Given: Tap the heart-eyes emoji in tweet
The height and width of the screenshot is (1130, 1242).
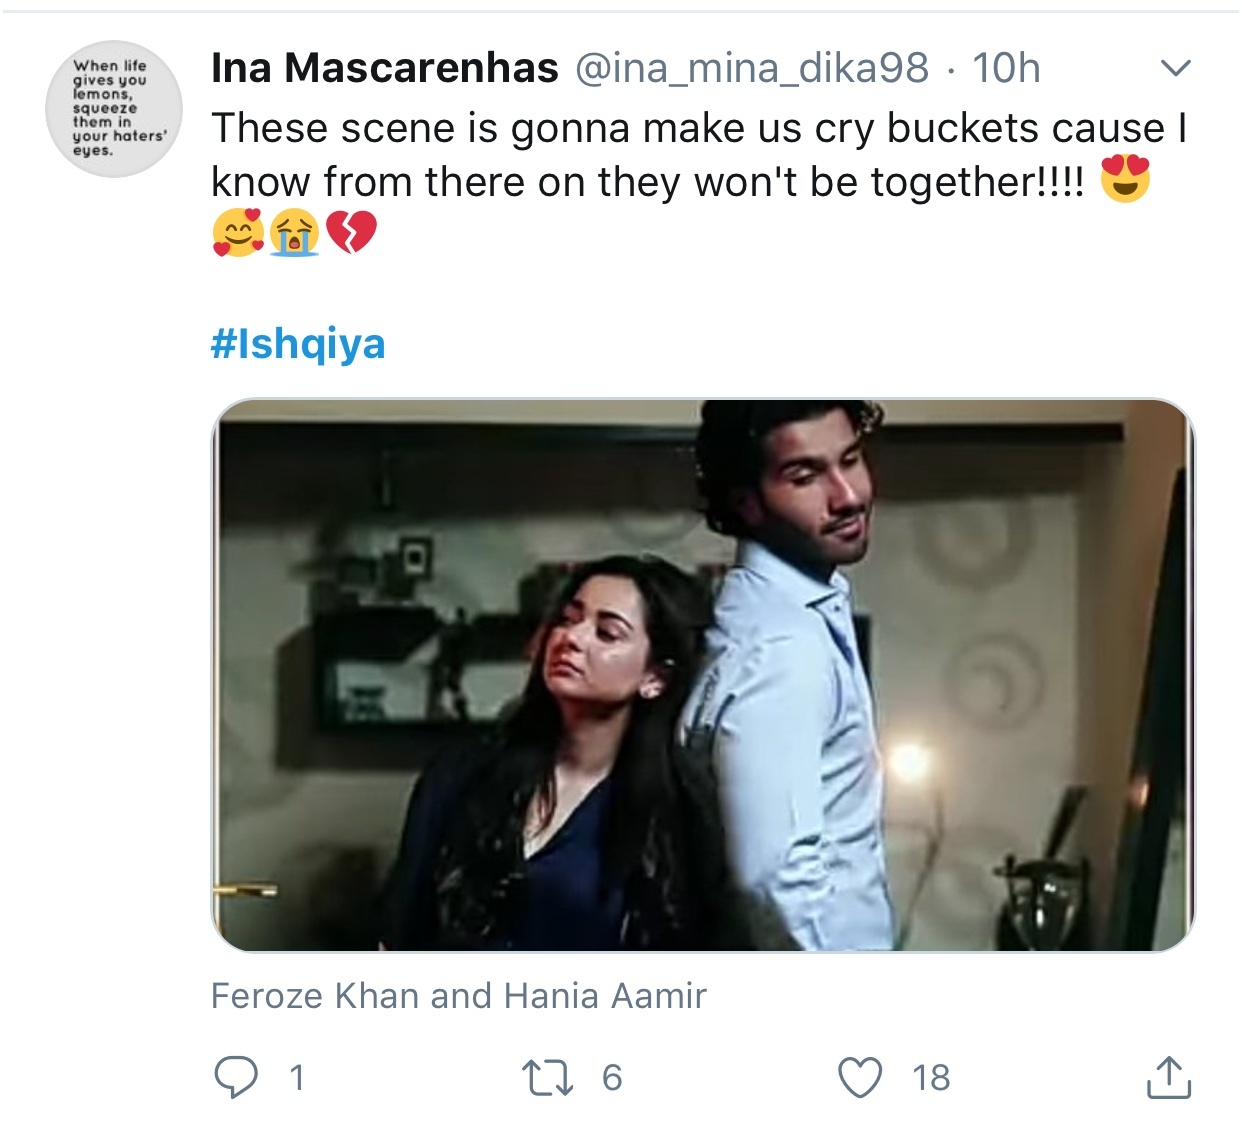Looking at the screenshot, I should tap(1125, 180).
